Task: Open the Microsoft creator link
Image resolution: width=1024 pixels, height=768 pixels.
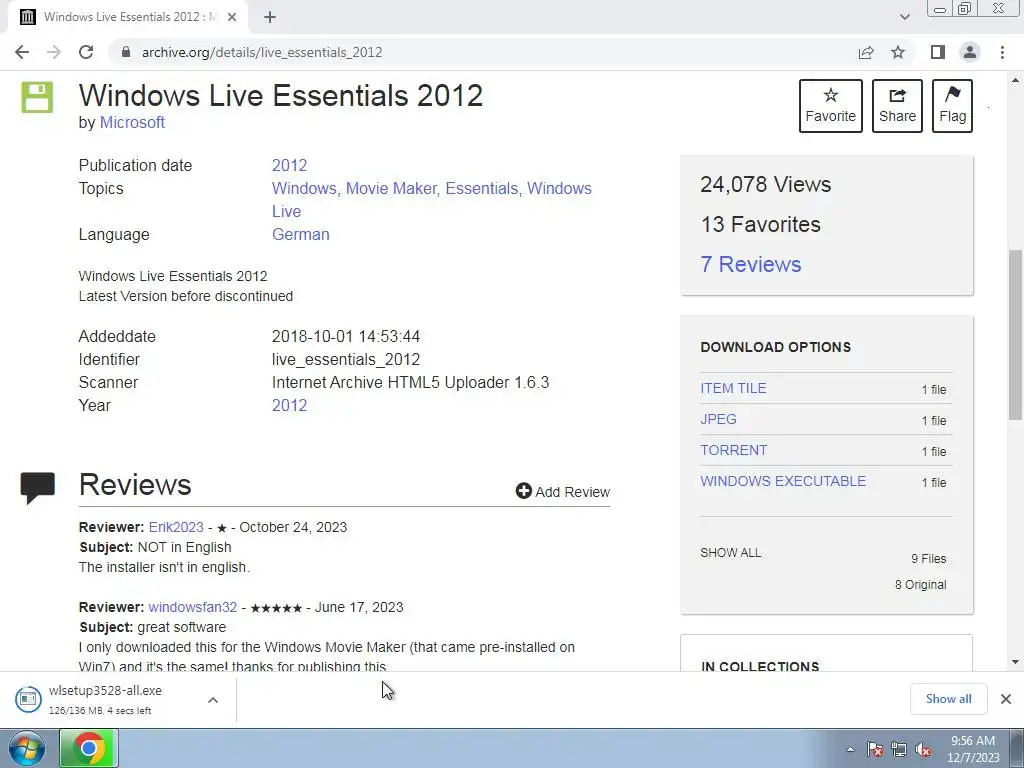Action: [x=132, y=122]
